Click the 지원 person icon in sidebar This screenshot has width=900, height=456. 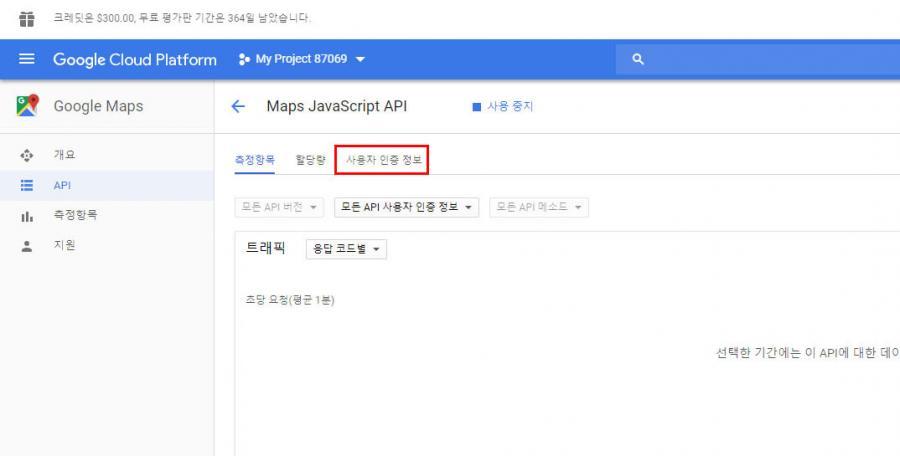coord(27,245)
